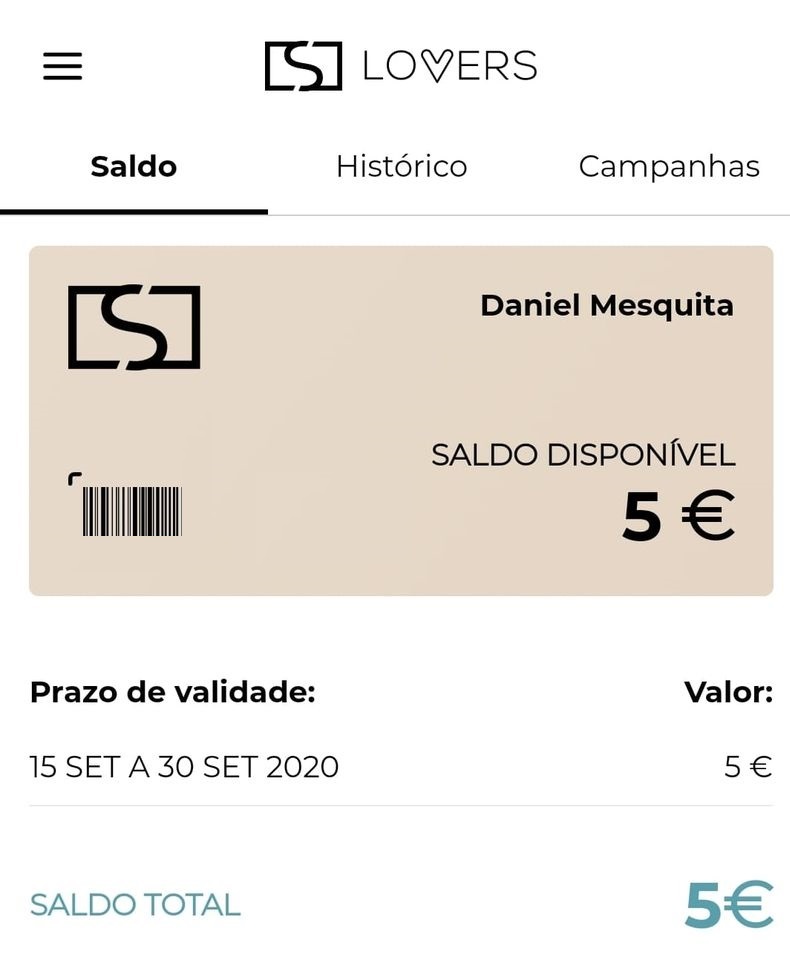The image size is (790, 960).
Task: Tap the small corner mark above barcode
Action: pyautogui.click(x=75, y=479)
